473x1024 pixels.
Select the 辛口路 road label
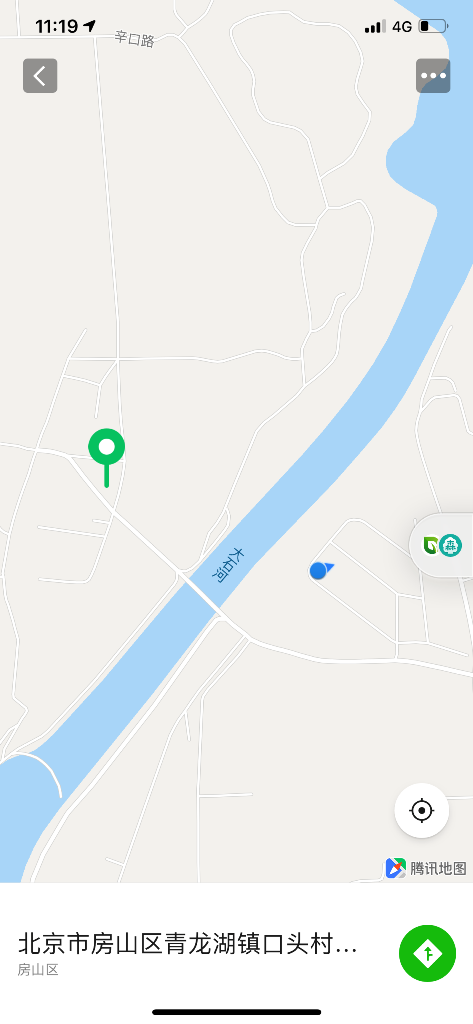135,39
